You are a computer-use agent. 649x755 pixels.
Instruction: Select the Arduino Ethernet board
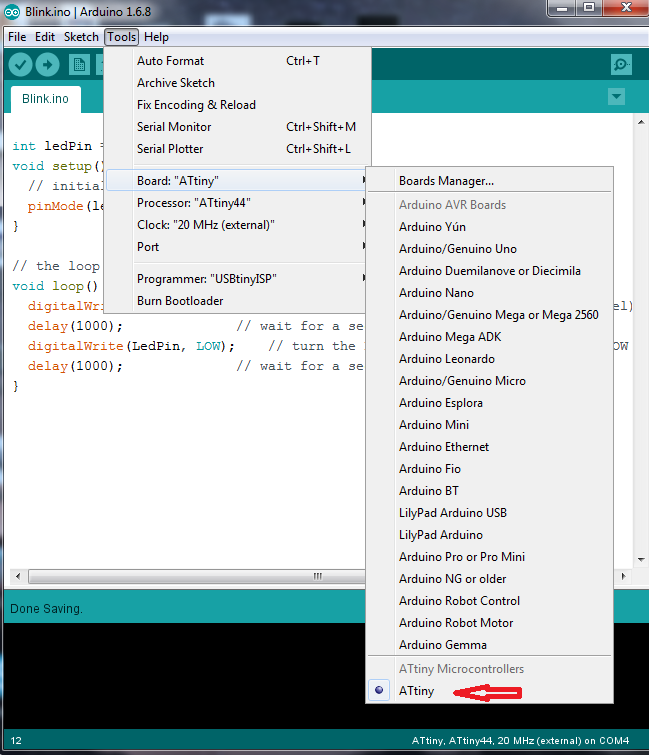[489, 447]
